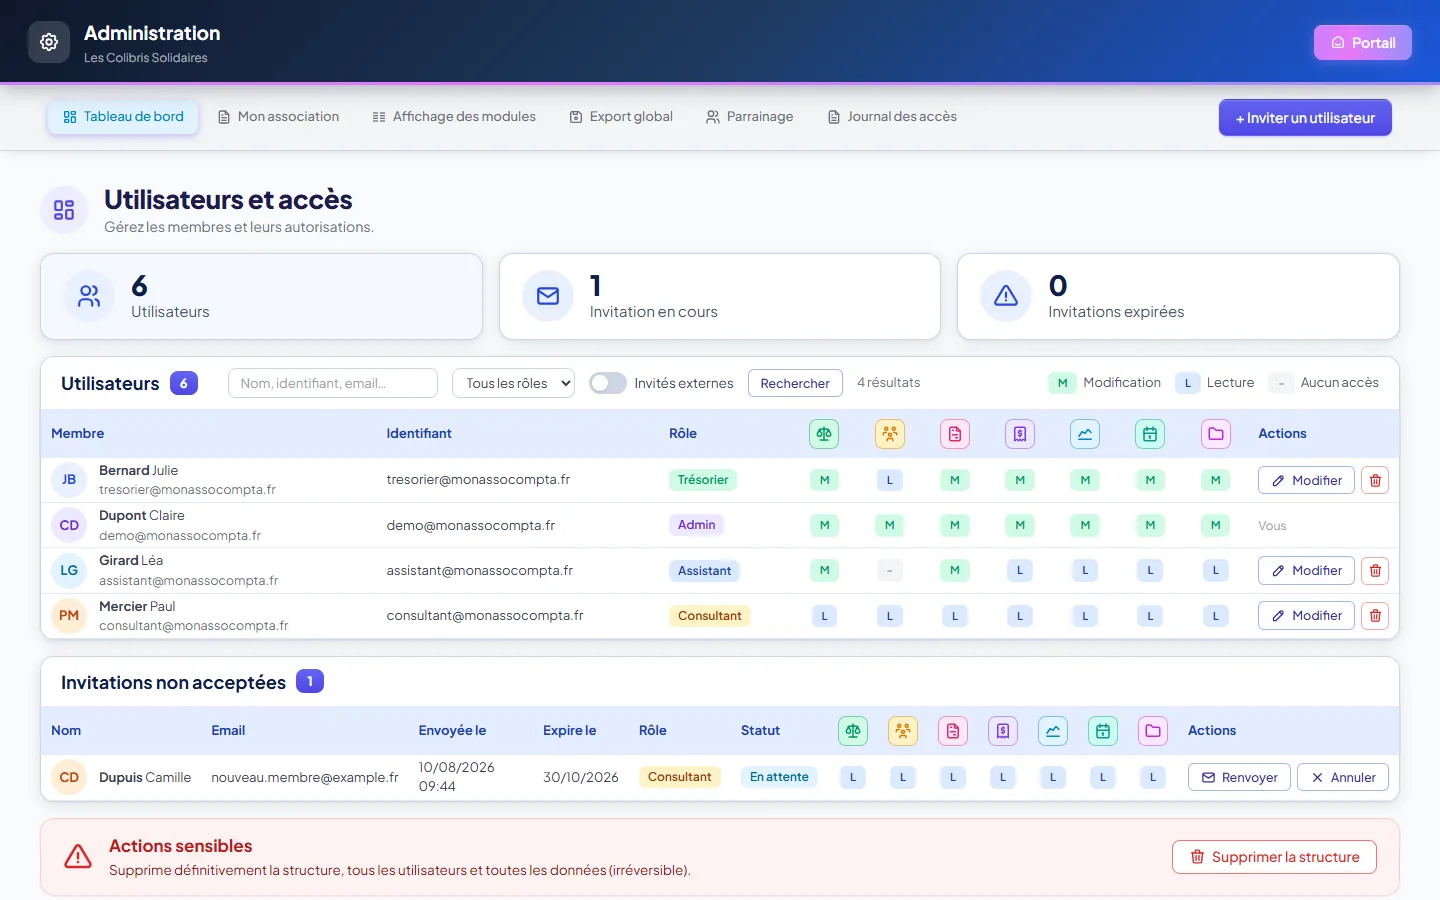Viewport: 1440px width, 900px height.
Task: Click the receipt dollar module icon in Utilisateurs table
Action: pyautogui.click(x=1020, y=434)
